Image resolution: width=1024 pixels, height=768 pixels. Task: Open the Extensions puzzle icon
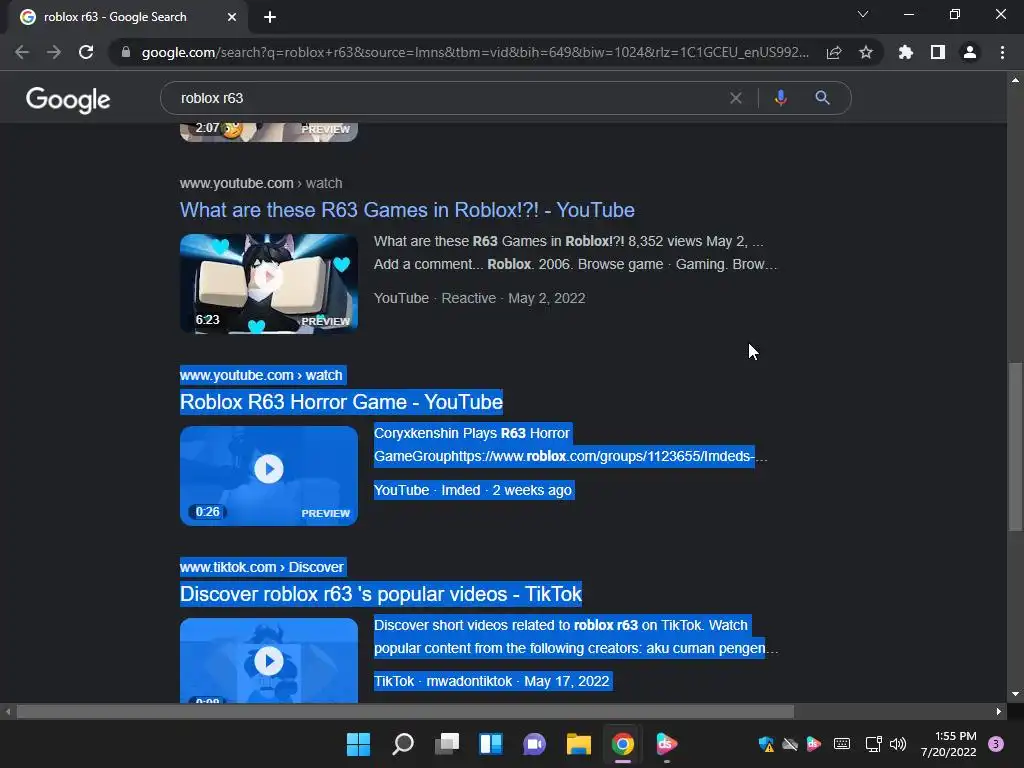tap(905, 52)
